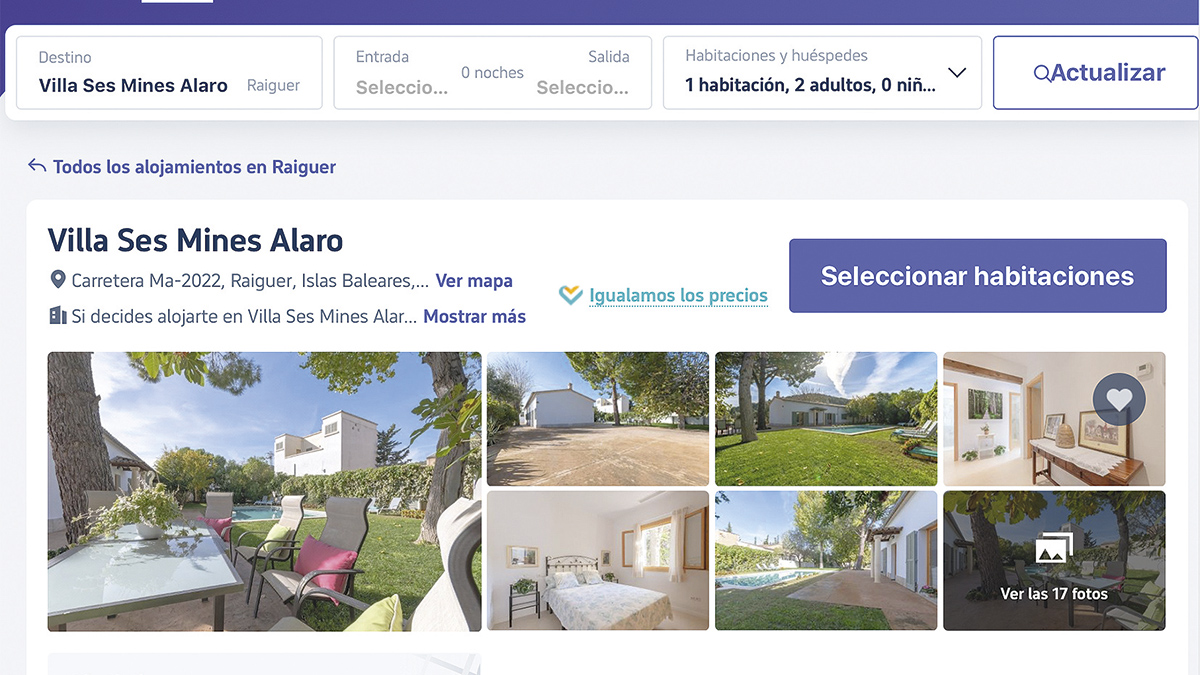The width and height of the screenshot is (1200, 675).
Task: Click the building icon beside property description
Action: [x=58, y=315]
